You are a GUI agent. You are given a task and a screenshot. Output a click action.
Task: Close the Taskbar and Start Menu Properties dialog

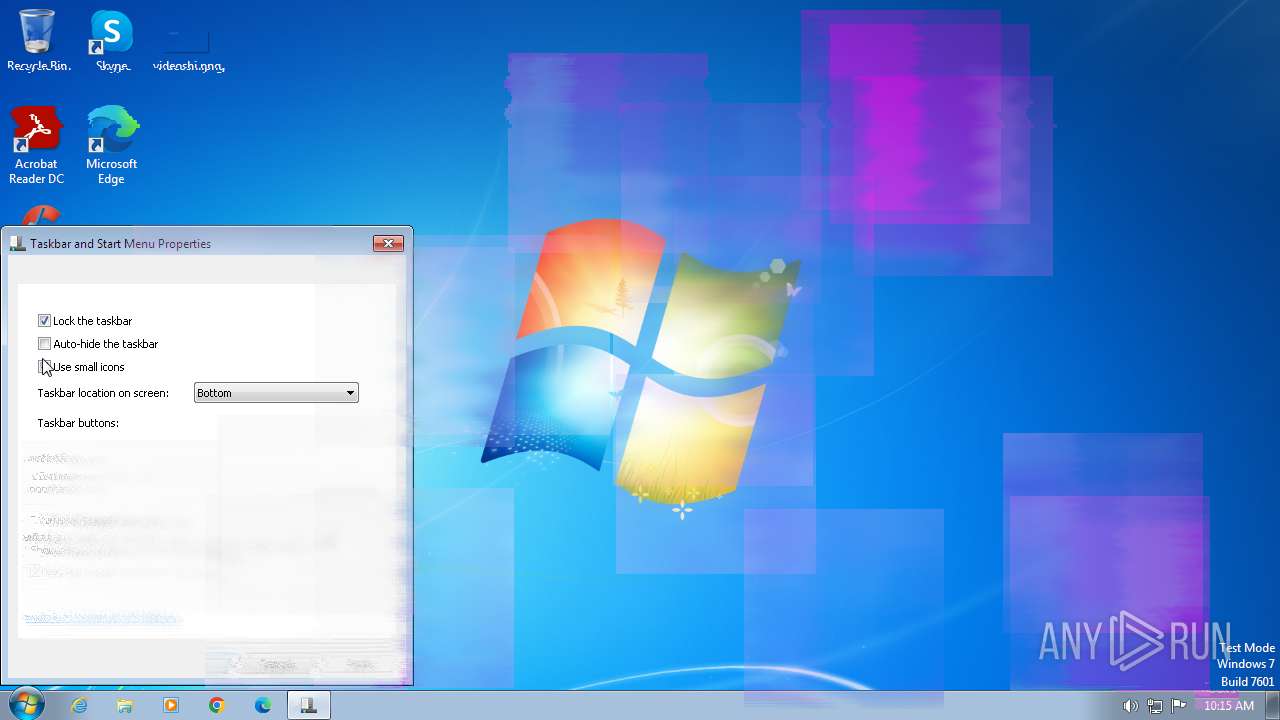pos(388,243)
